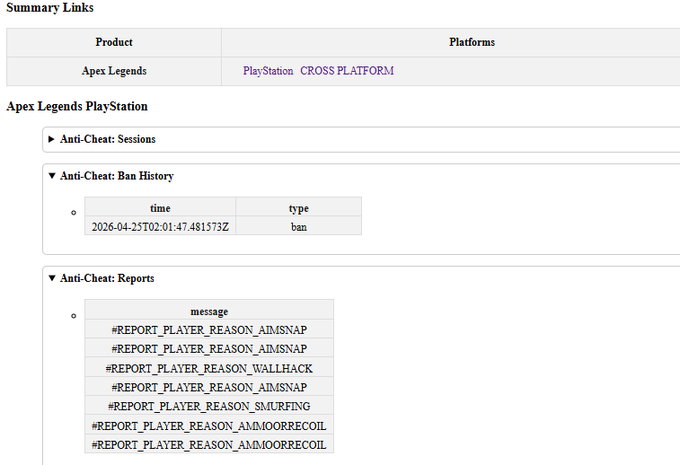The height and width of the screenshot is (465, 680).
Task: Select the SMURFING report row
Action: 209,406
